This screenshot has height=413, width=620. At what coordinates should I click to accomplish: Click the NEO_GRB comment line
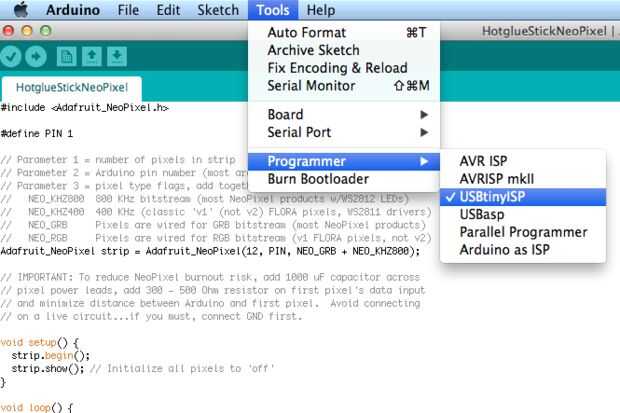pyautogui.click(x=213, y=225)
